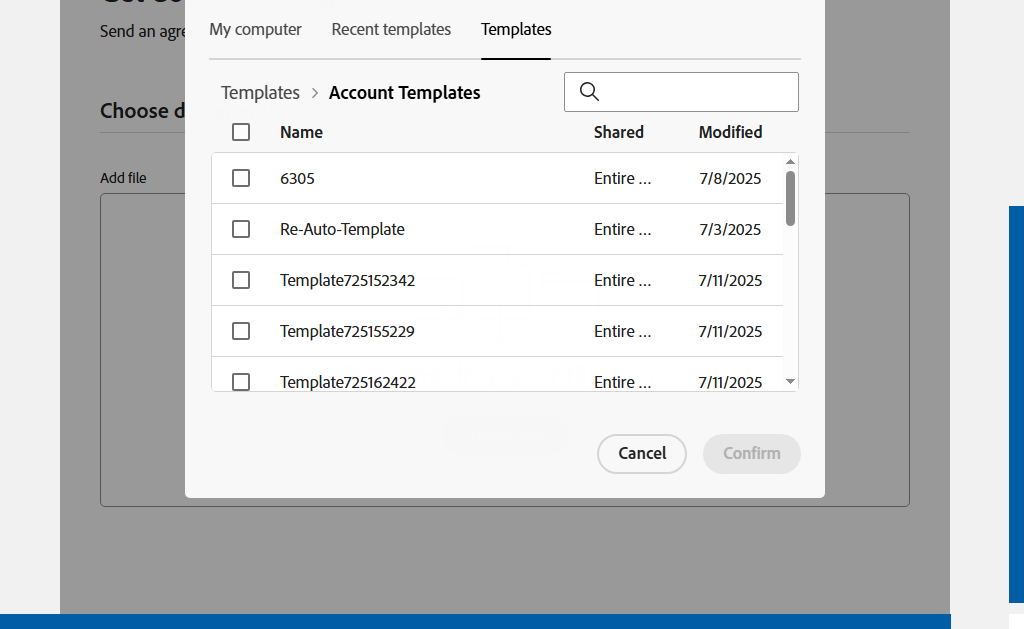Click the Shared column header
Image resolution: width=1024 pixels, height=629 pixels.
click(618, 132)
